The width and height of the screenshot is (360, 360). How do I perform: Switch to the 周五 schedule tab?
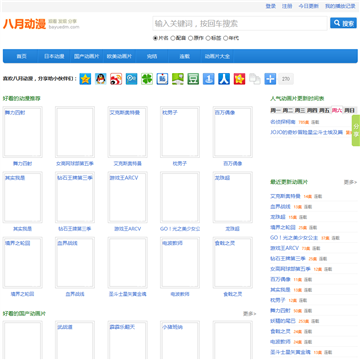tap(324, 110)
